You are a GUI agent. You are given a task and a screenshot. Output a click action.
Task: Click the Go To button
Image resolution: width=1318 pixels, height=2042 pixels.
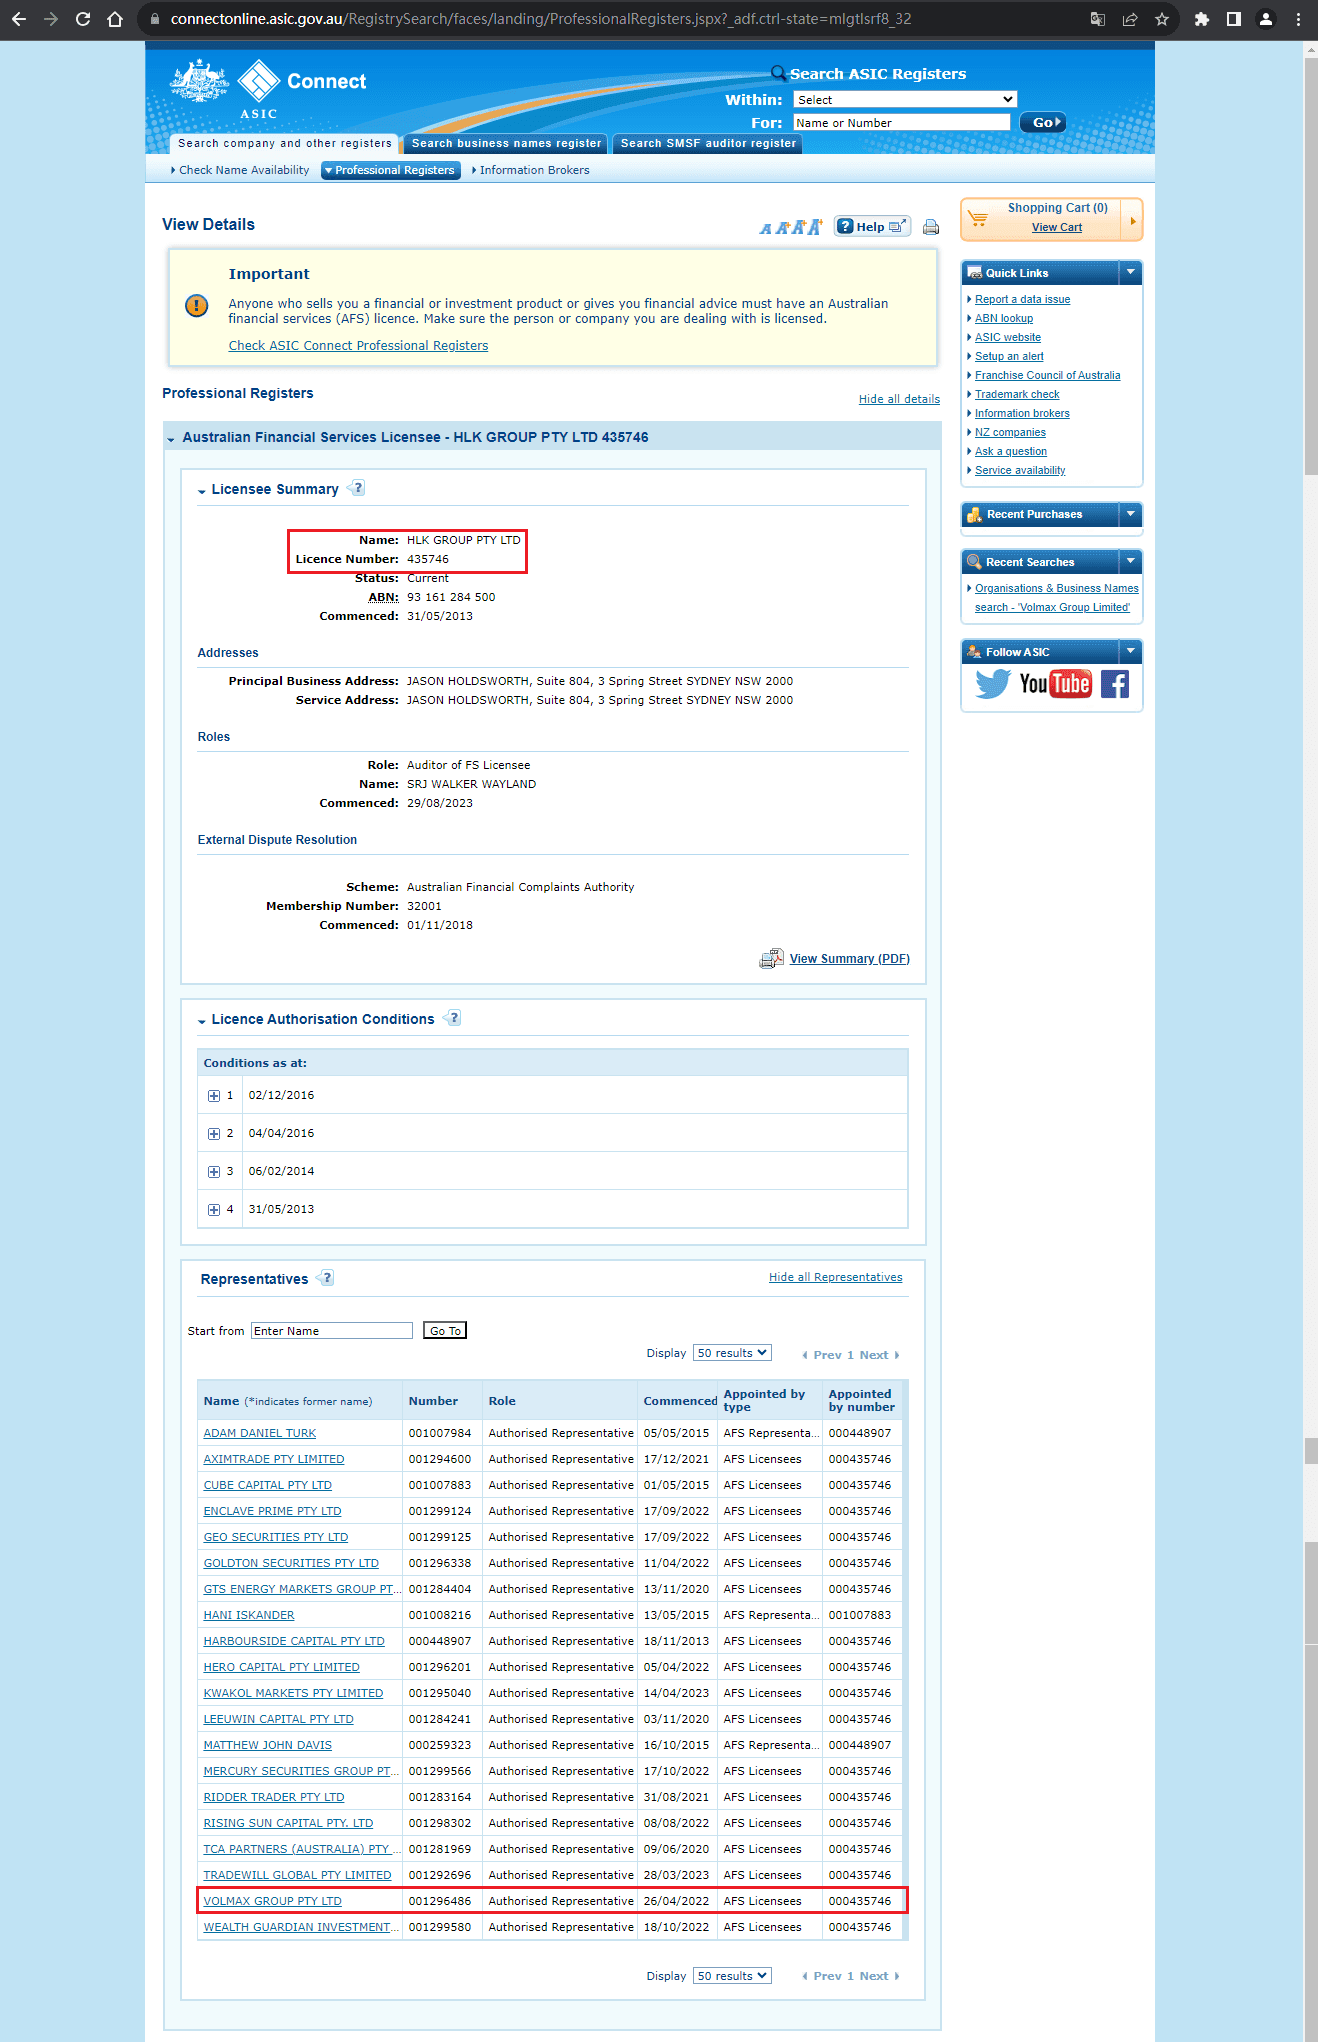pyautogui.click(x=445, y=1331)
